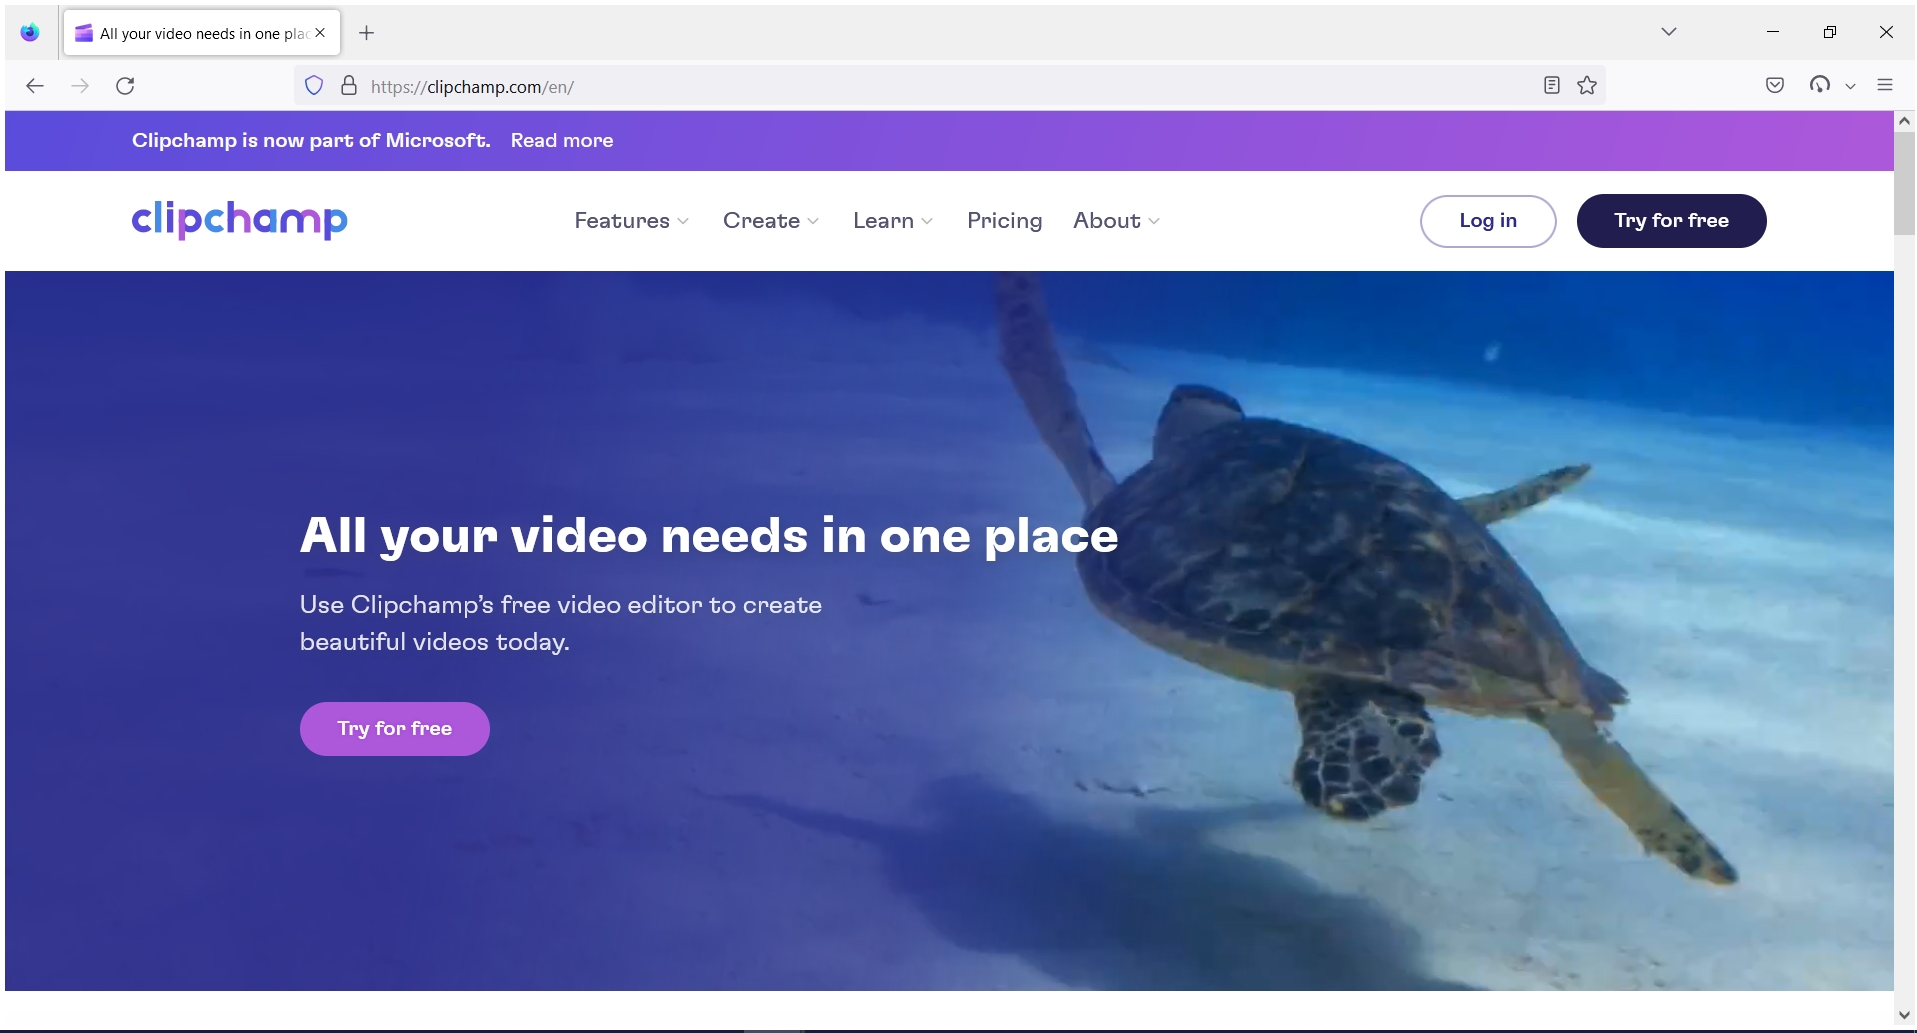Open the tracking protection shield icon
Image resolution: width=1917 pixels, height=1033 pixels.
[313, 85]
